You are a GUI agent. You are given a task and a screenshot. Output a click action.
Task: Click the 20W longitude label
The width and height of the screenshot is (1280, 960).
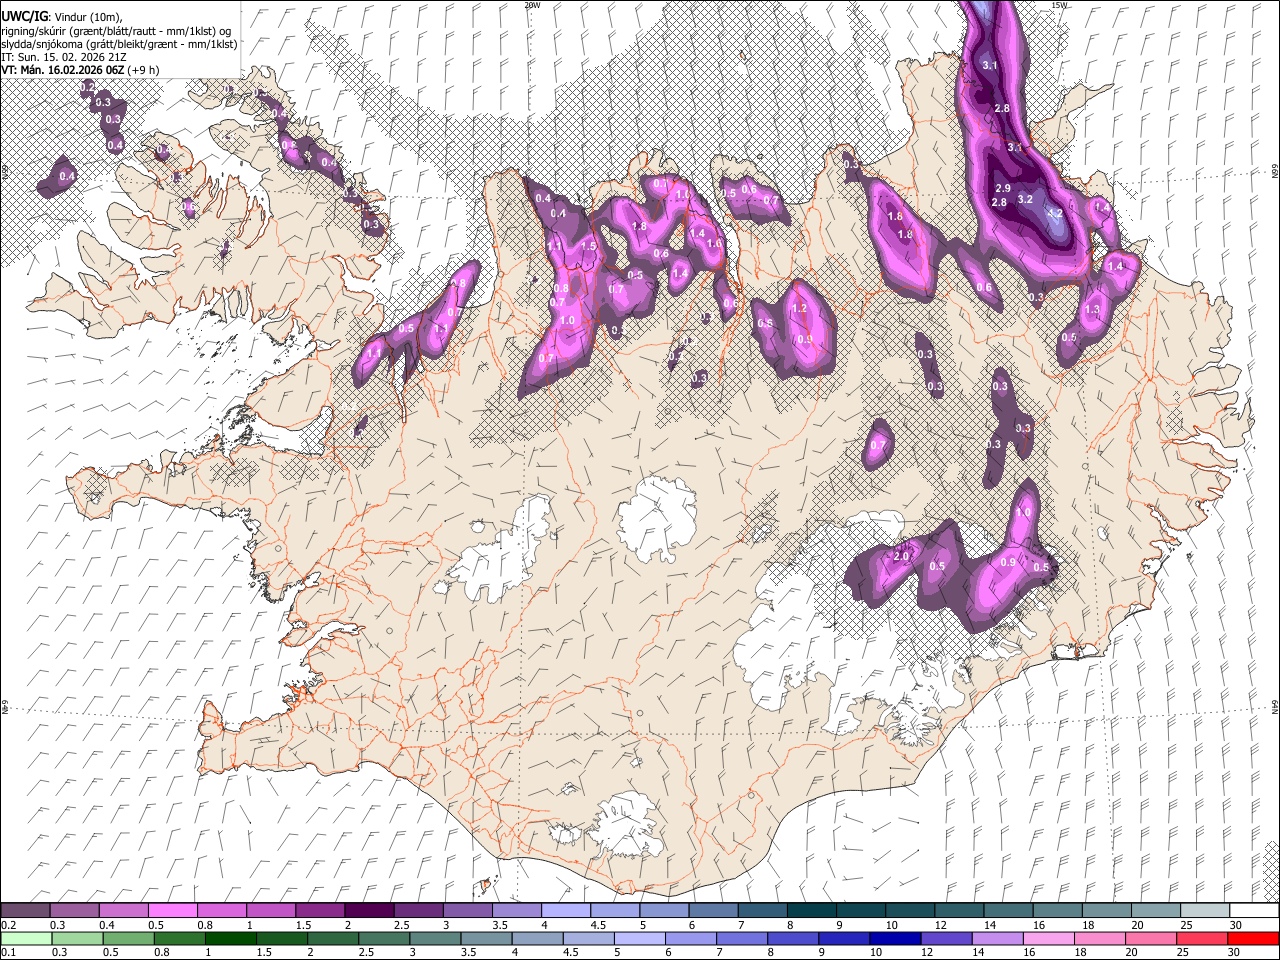click(x=532, y=5)
